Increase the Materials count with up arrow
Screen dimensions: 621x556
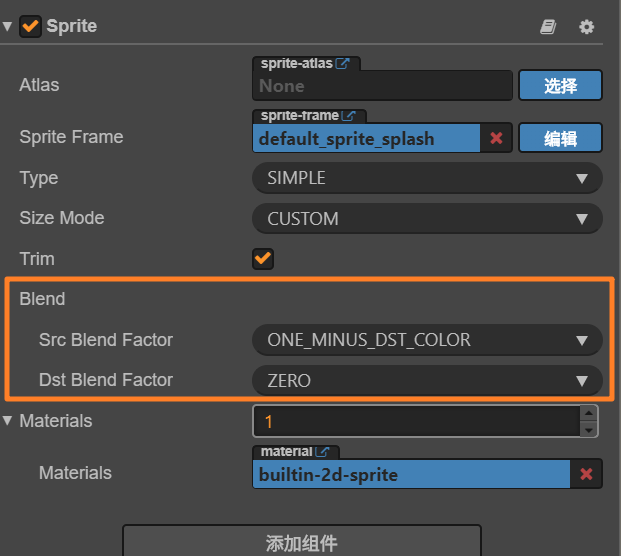[x=589, y=413]
